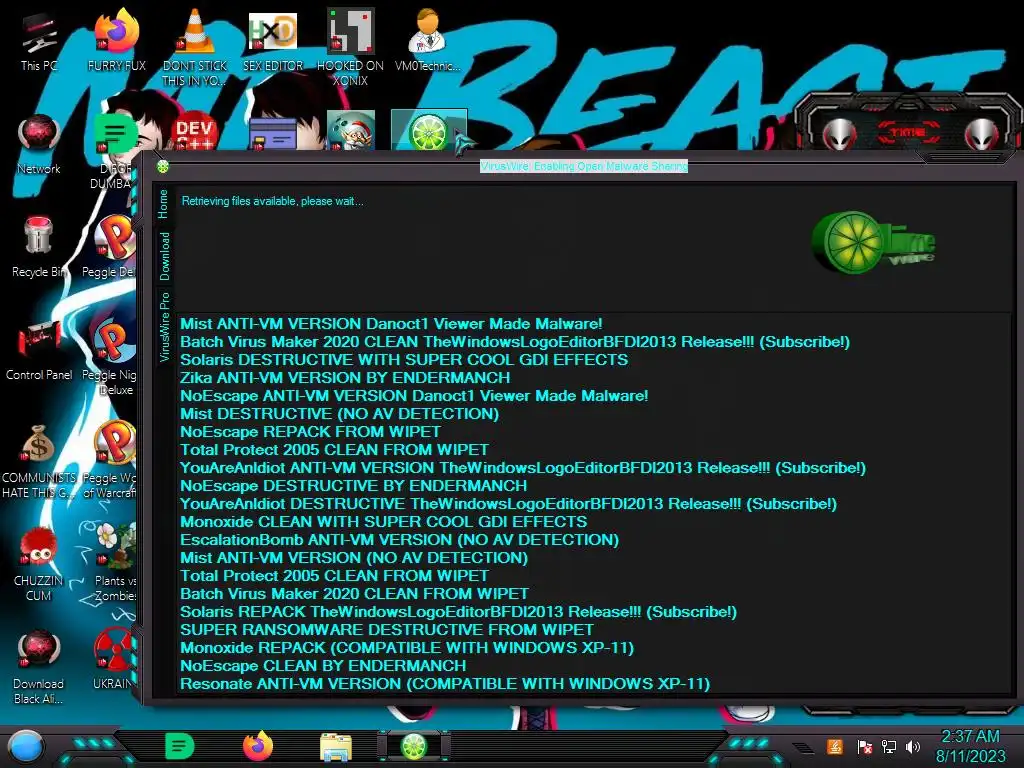Click the network tray icon
Image resolution: width=1024 pixels, height=768 pixels.
point(888,746)
